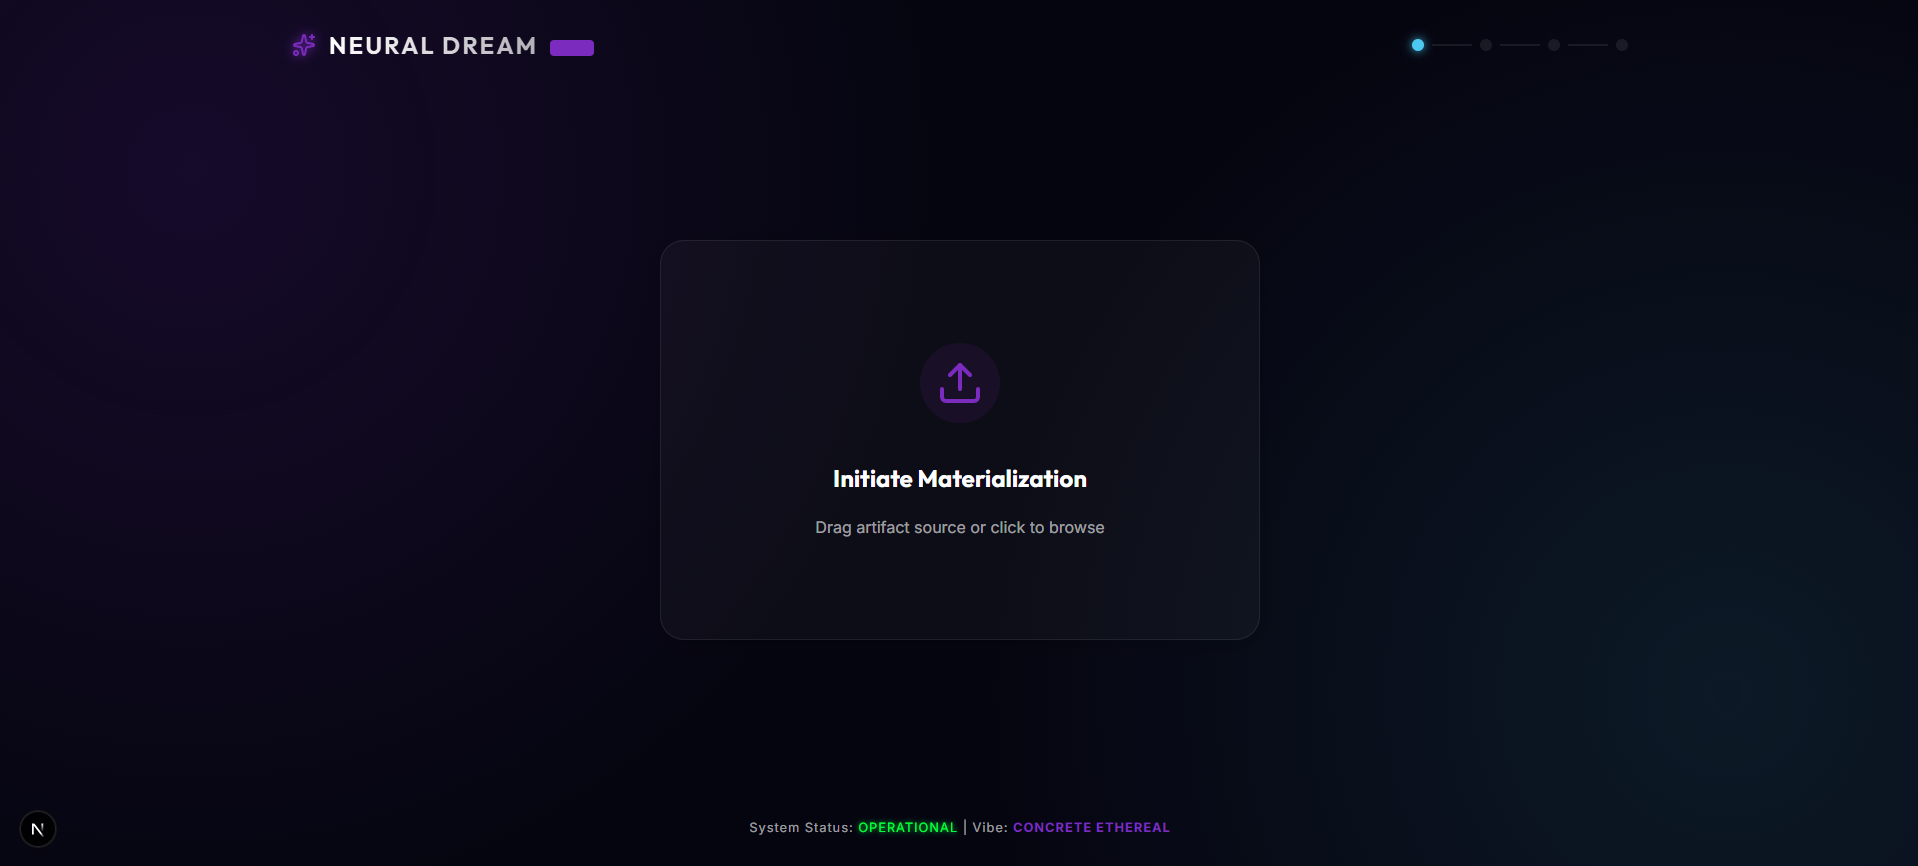Viewport: 1918px width, 866px height.
Task: Select the active blue first step dot
Action: click(1417, 45)
